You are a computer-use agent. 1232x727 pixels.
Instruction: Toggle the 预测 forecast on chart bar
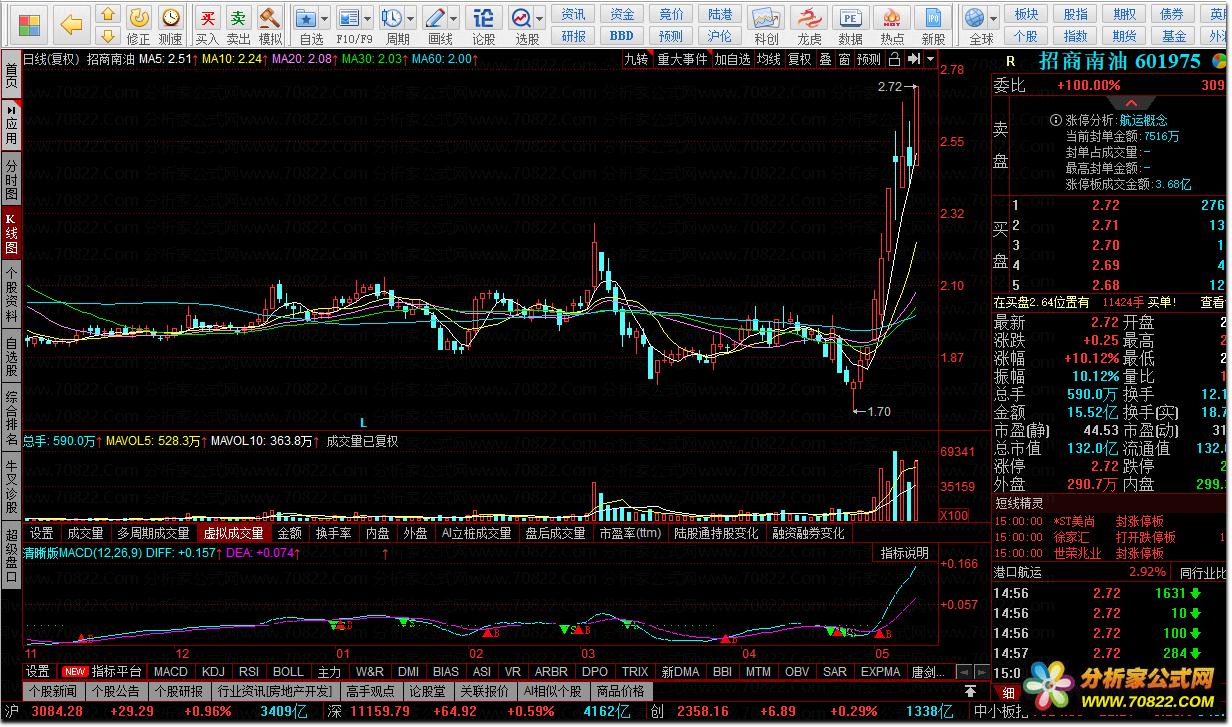870,59
